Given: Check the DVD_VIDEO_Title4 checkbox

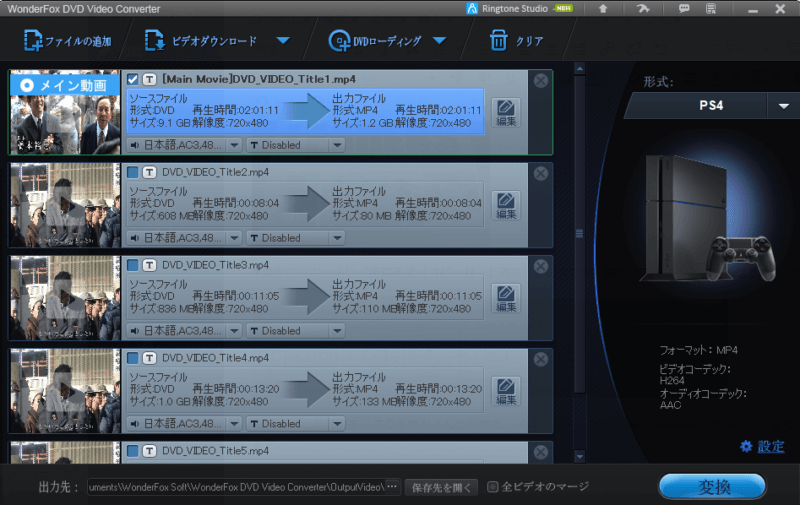Looking at the screenshot, I should (133, 358).
